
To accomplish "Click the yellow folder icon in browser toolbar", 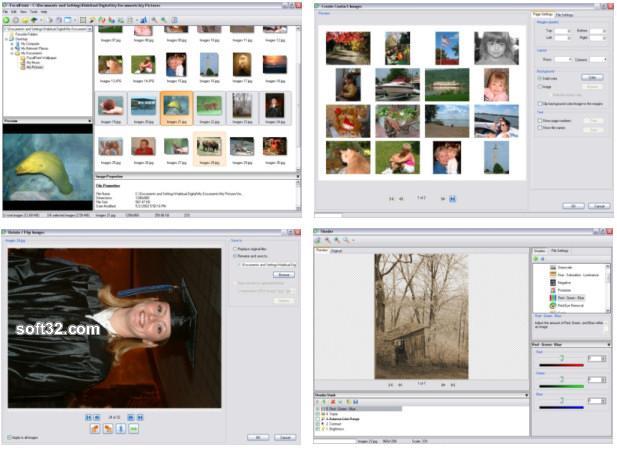I will [x=25, y=20].
